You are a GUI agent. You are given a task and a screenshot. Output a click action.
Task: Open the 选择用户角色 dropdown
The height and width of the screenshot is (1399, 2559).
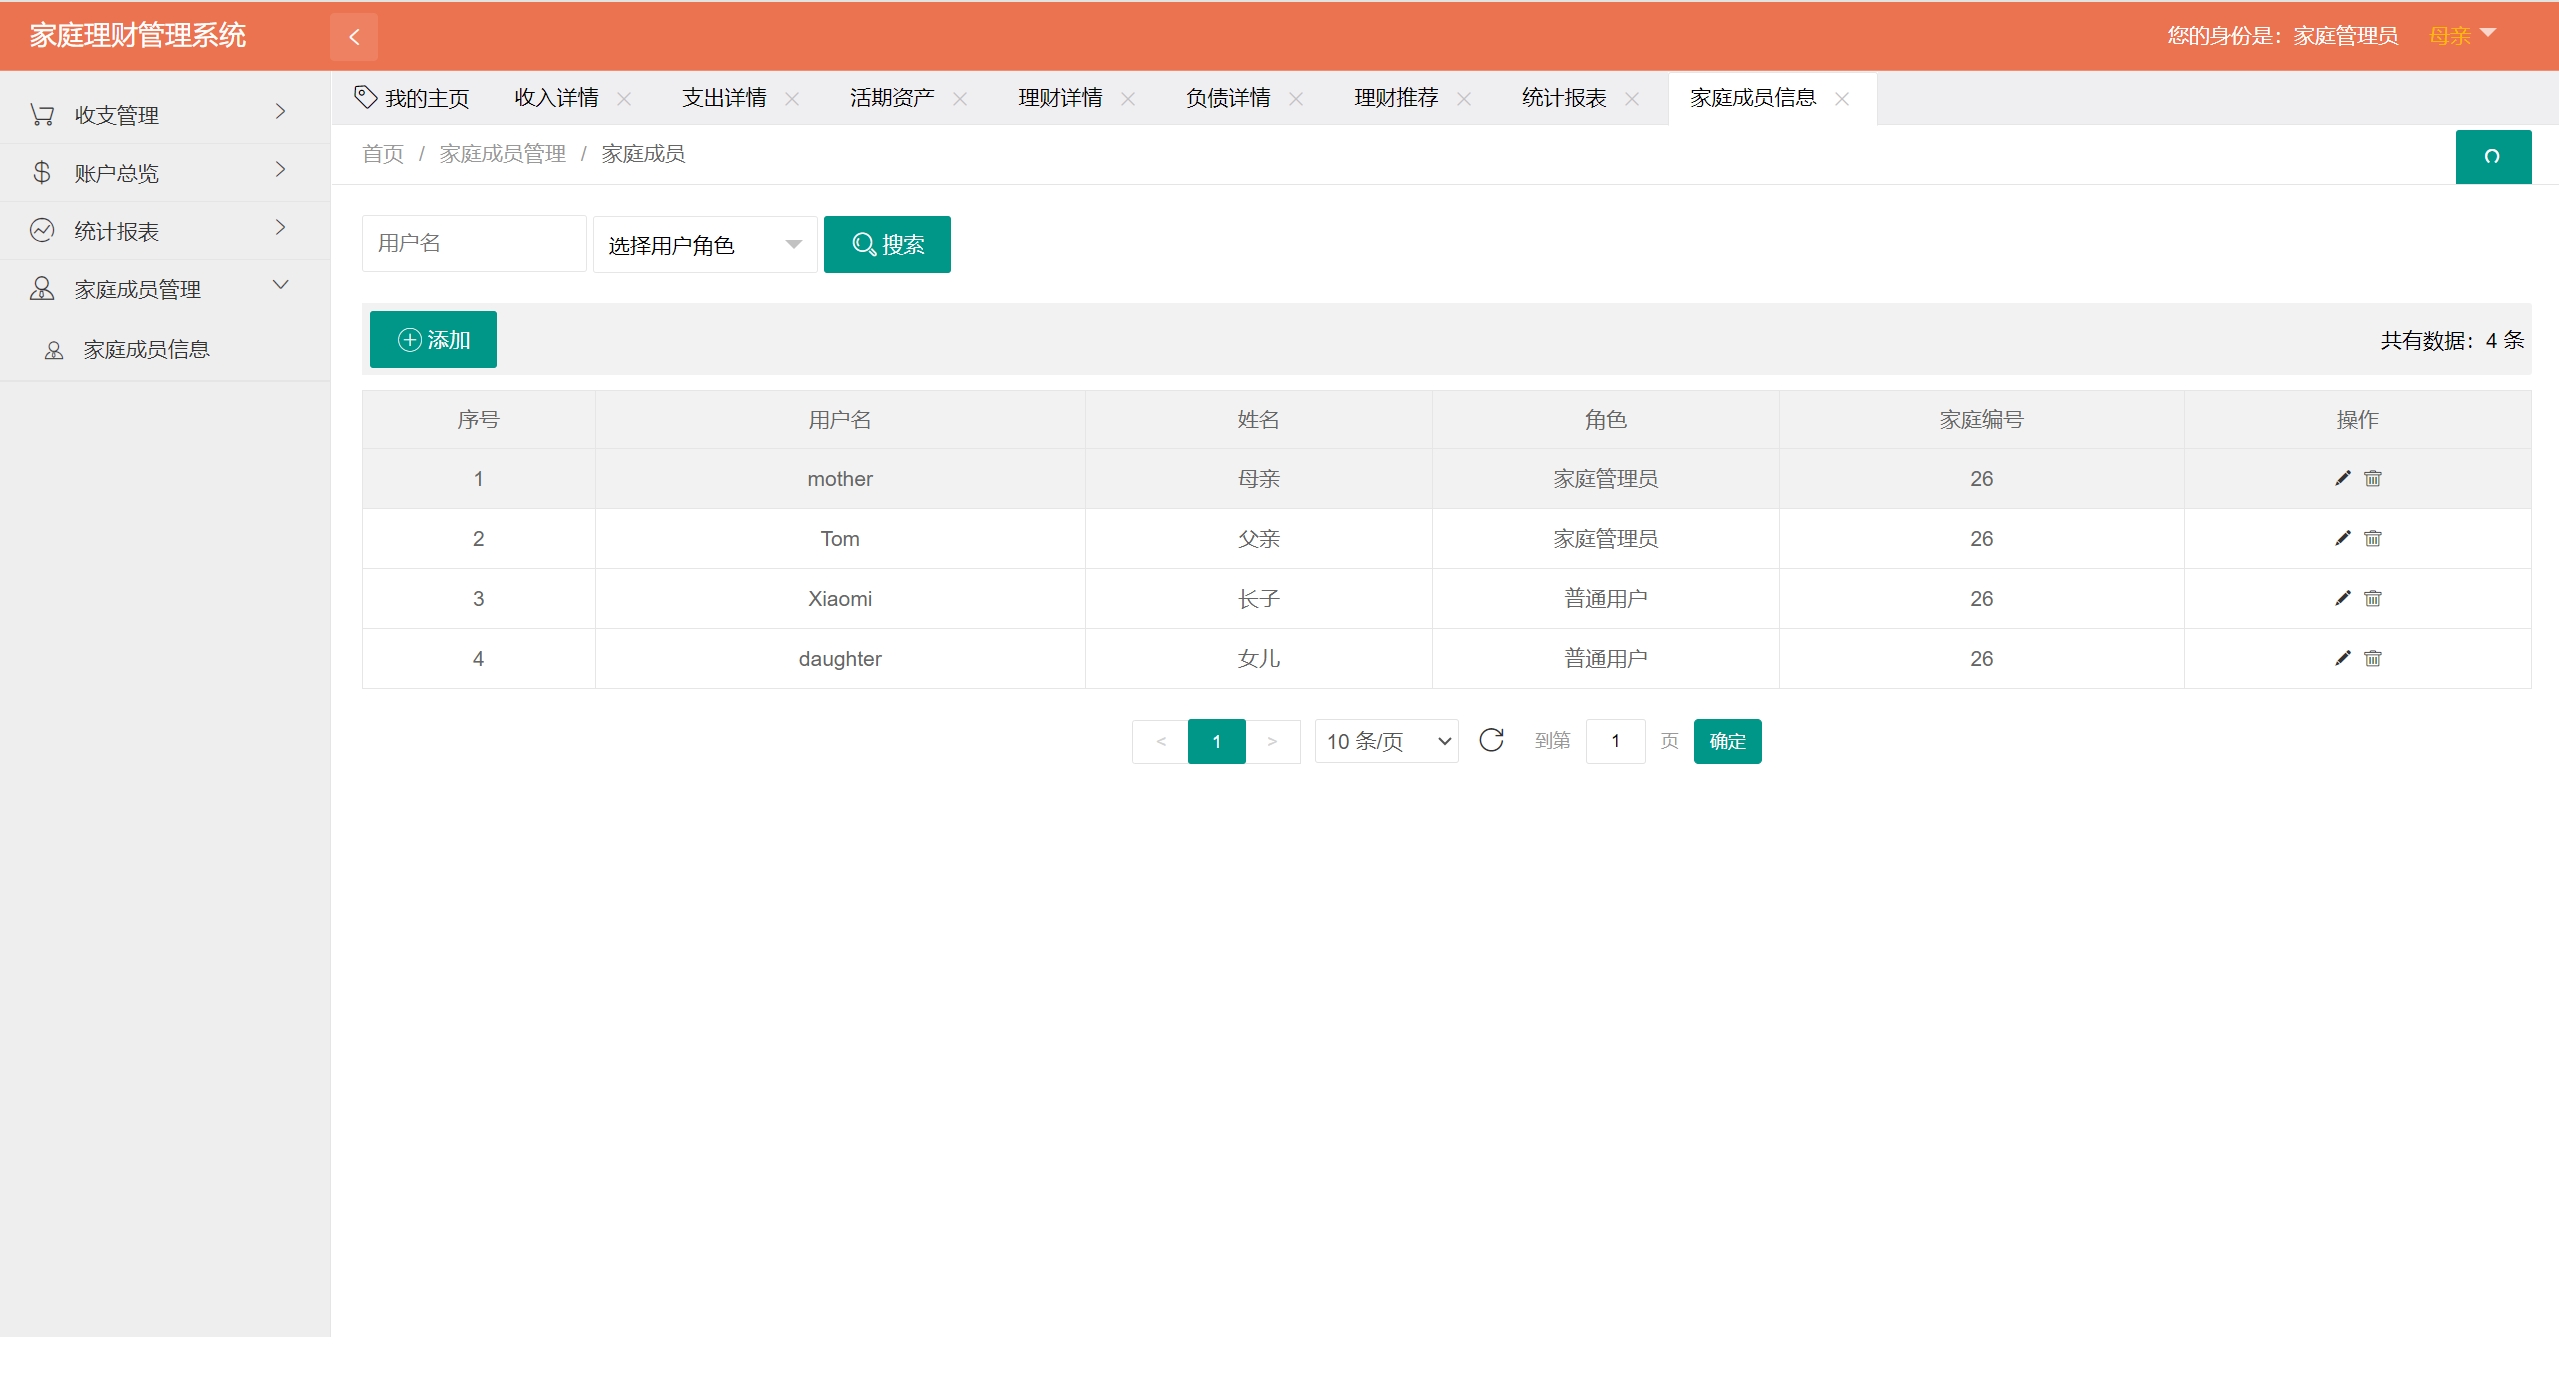704,245
